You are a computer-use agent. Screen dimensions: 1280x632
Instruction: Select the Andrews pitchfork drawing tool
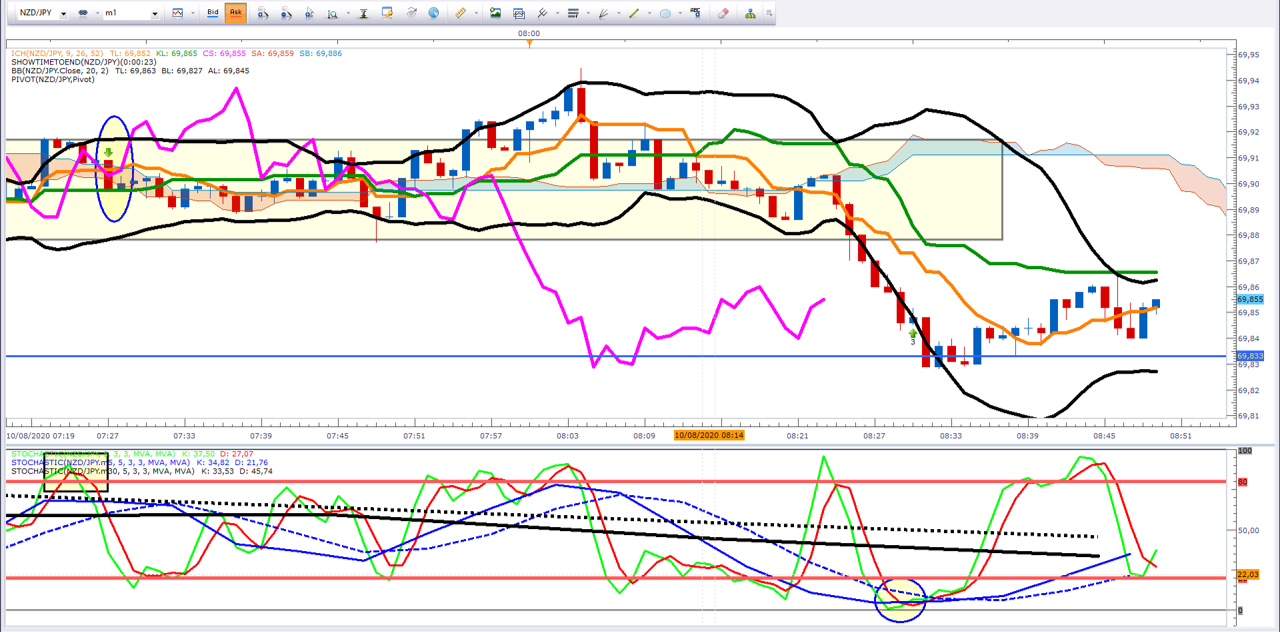(542, 13)
